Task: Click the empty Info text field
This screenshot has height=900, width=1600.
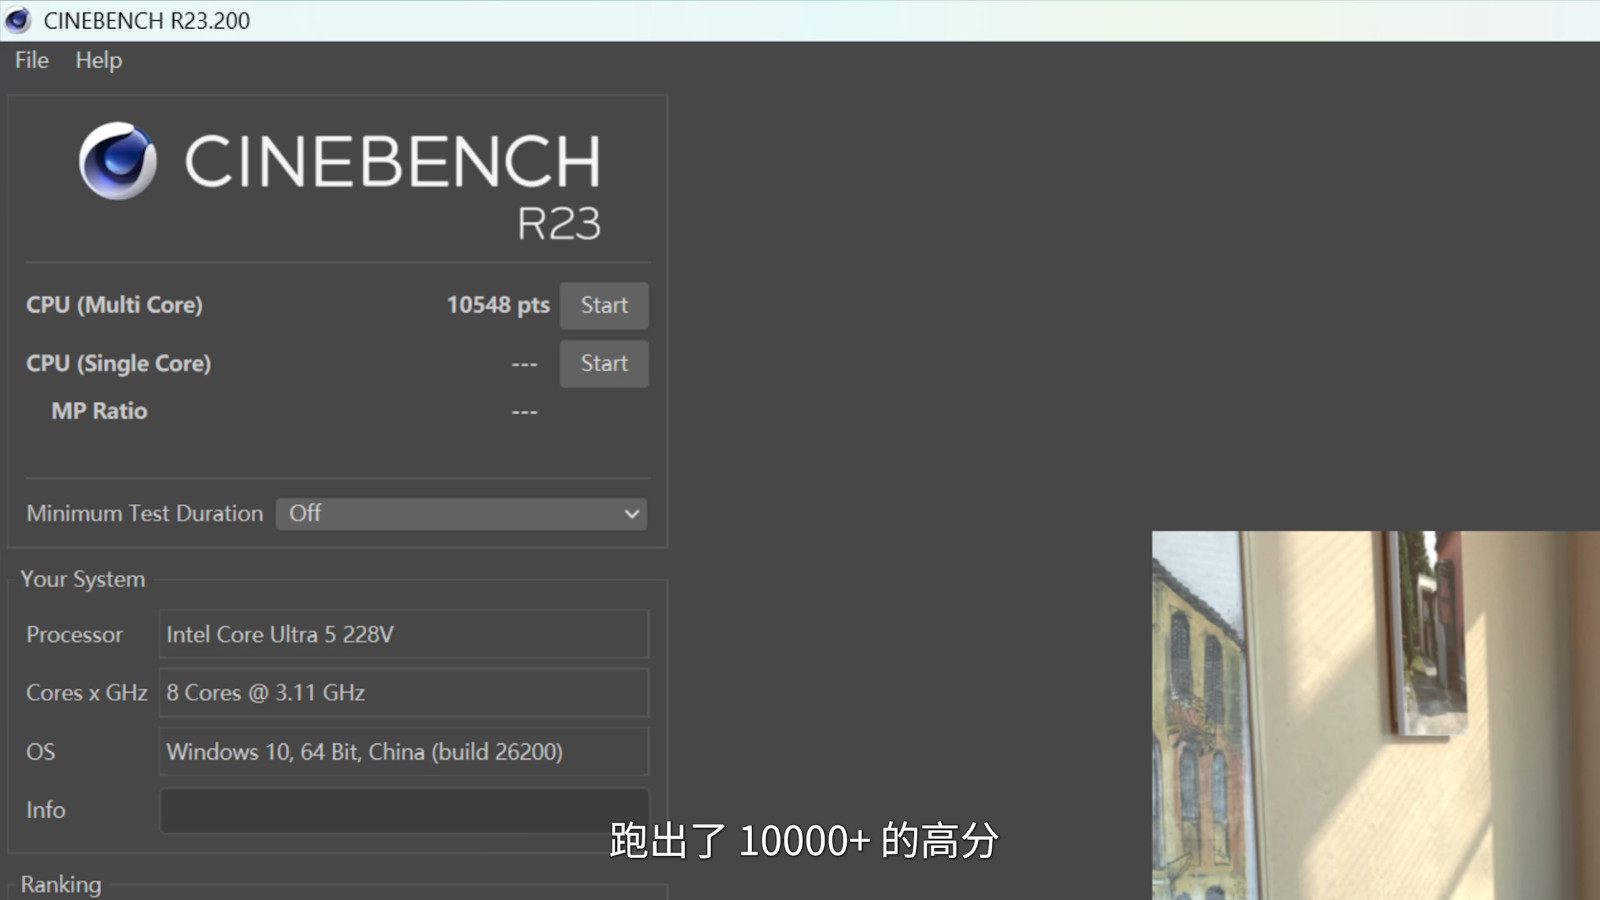Action: 404,810
